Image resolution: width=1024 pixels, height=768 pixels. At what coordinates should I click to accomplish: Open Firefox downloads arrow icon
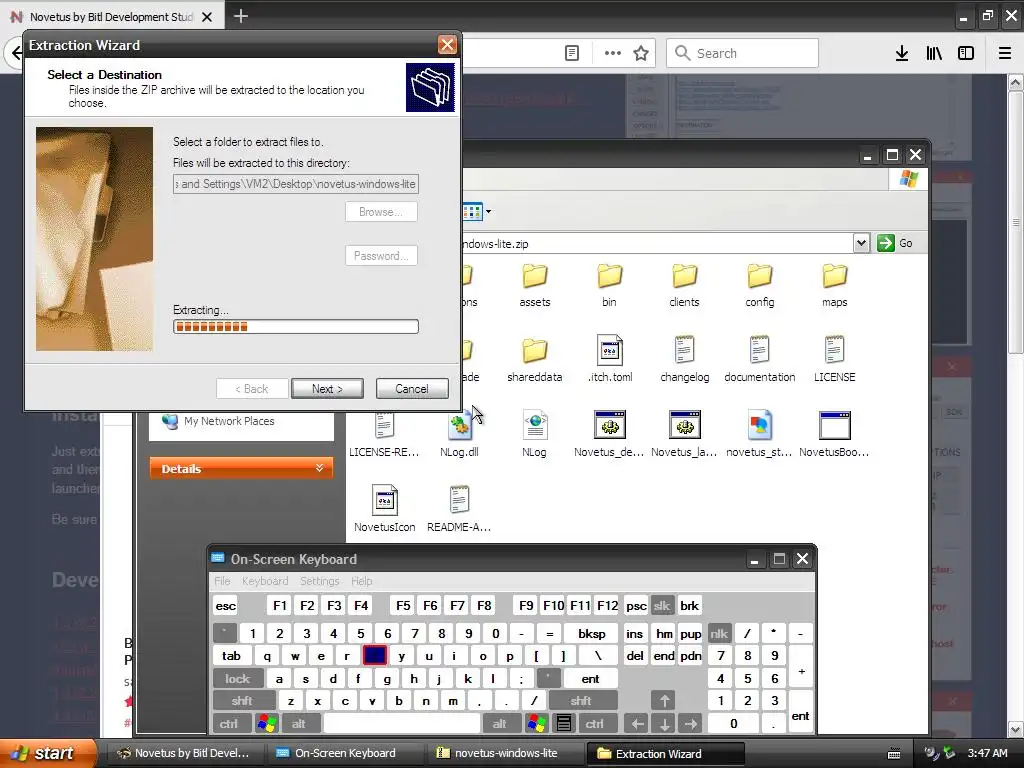coord(902,54)
